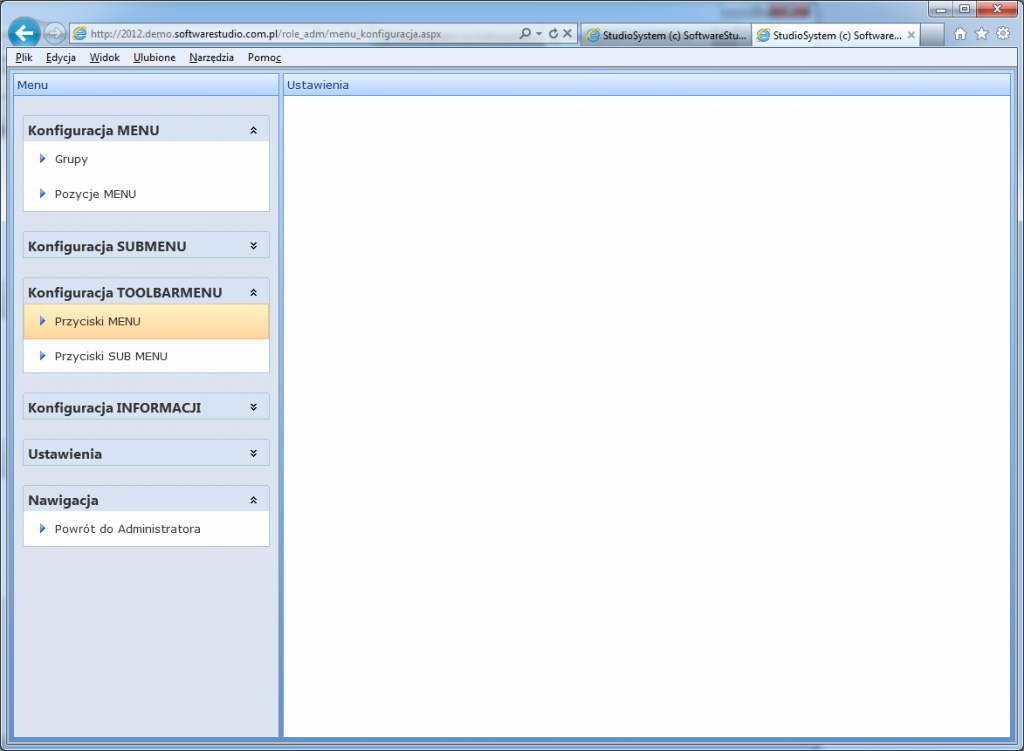Open the browser Home icon
Viewport: 1024px width, 751px height.
click(960, 34)
